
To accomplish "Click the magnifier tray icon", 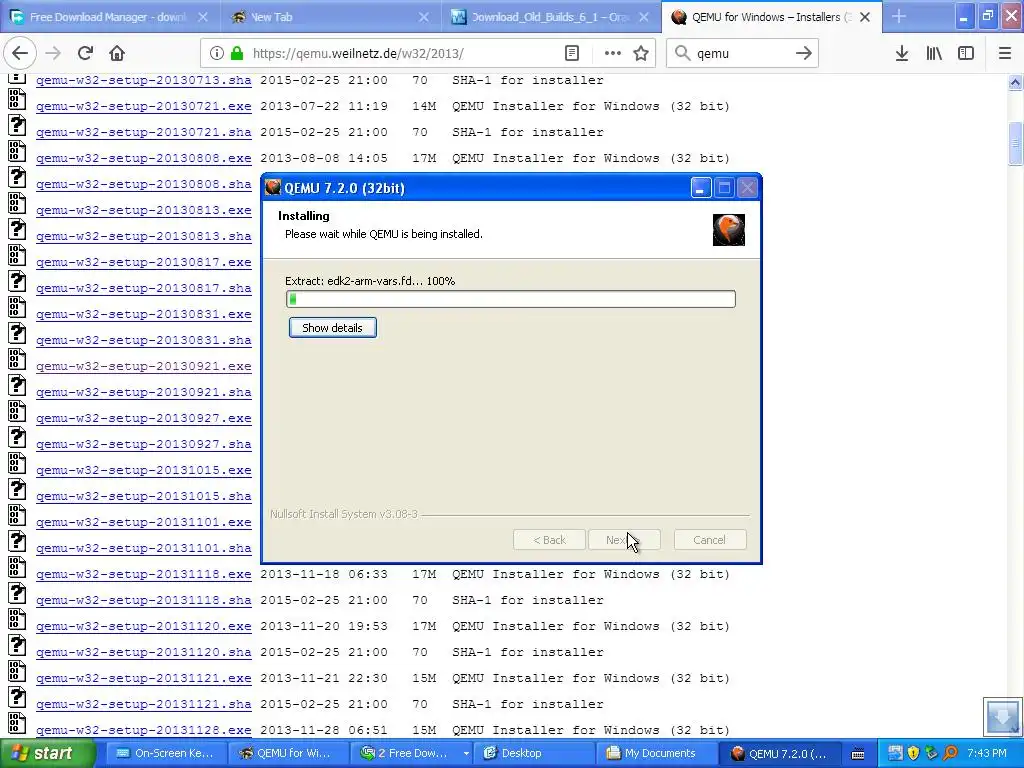I will (950, 754).
